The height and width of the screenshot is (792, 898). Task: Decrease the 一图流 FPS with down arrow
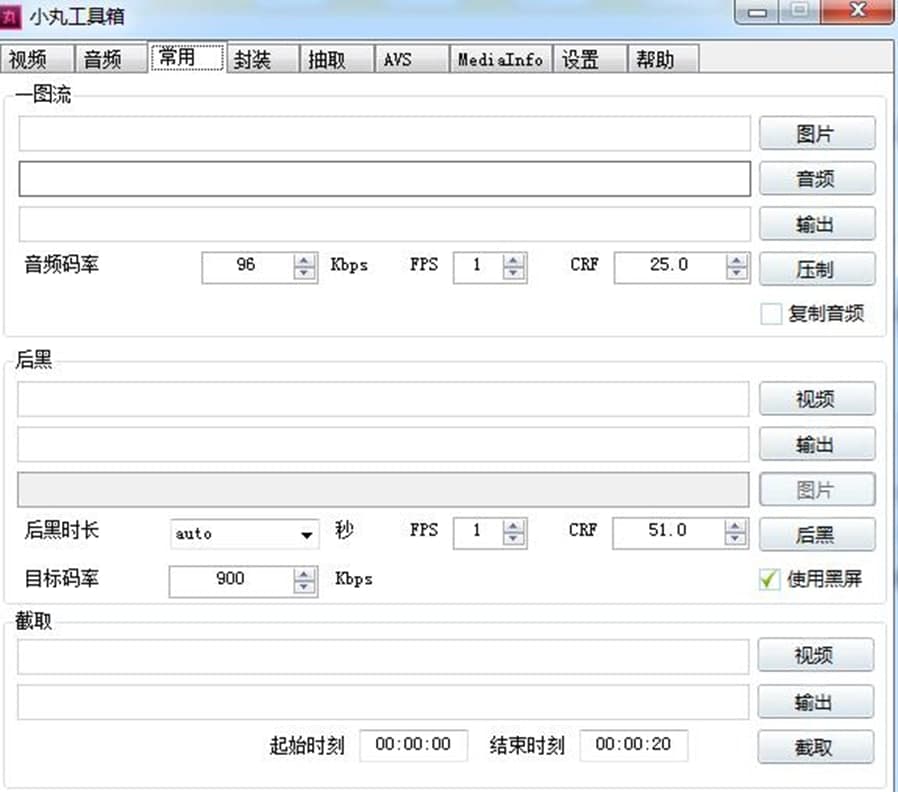514,273
